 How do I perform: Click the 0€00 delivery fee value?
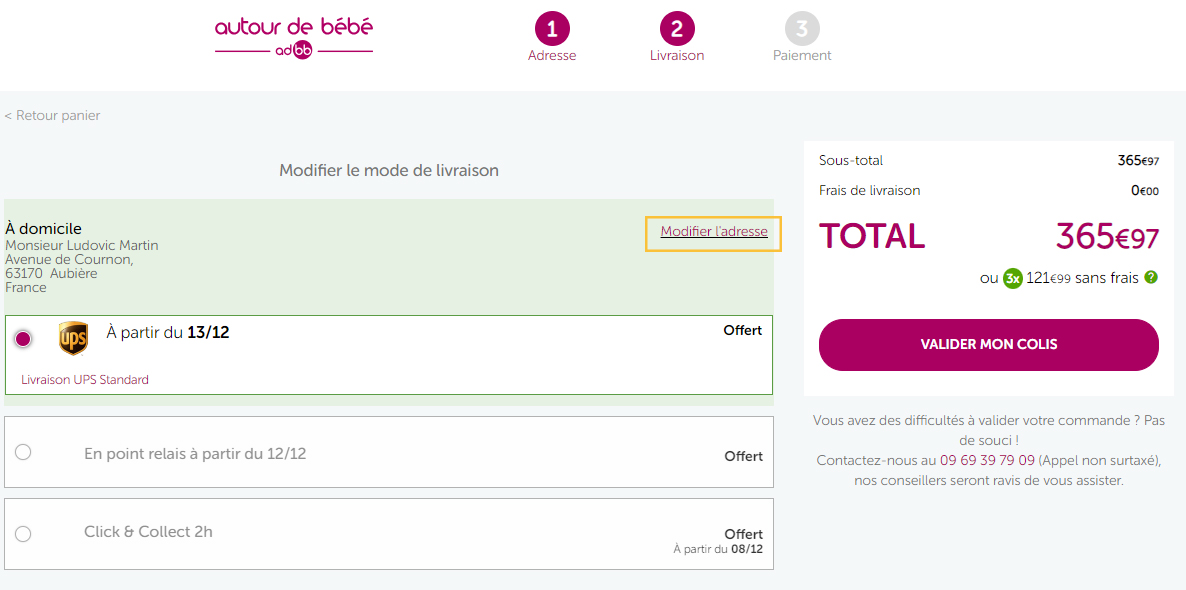click(x=1144, y=191)
